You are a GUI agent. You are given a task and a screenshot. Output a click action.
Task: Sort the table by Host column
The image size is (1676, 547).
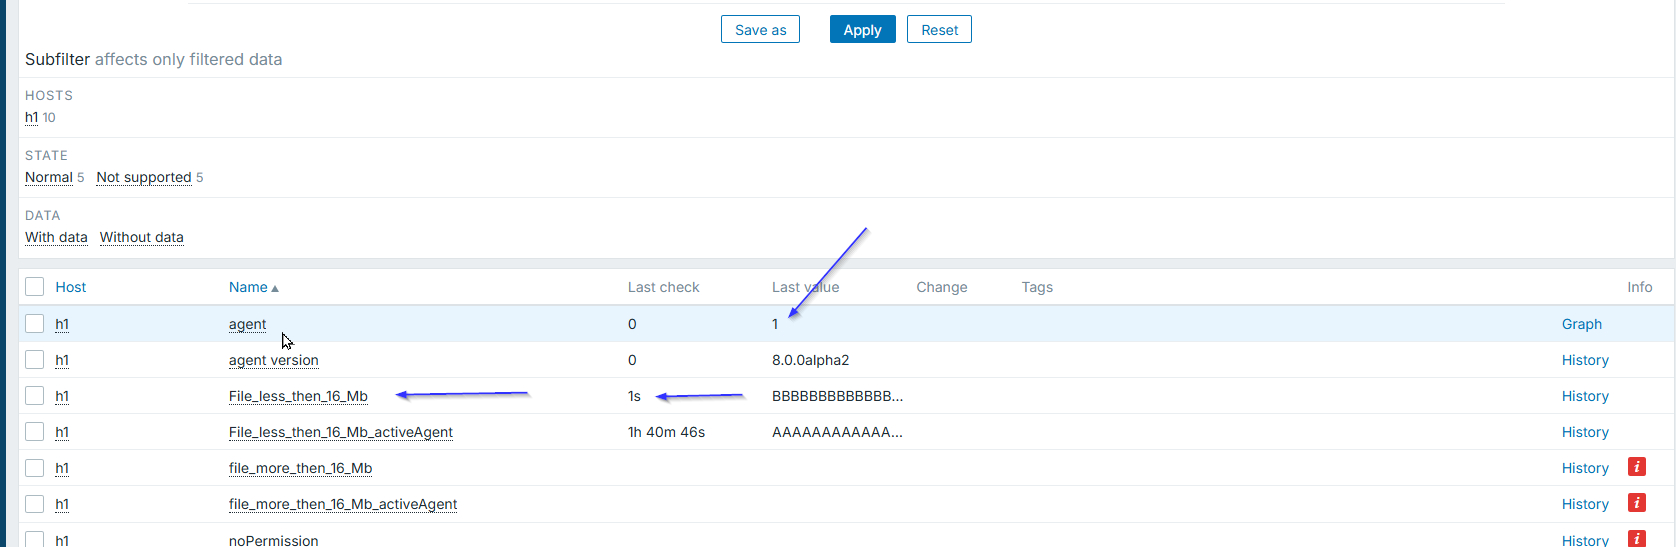point(70,287)
